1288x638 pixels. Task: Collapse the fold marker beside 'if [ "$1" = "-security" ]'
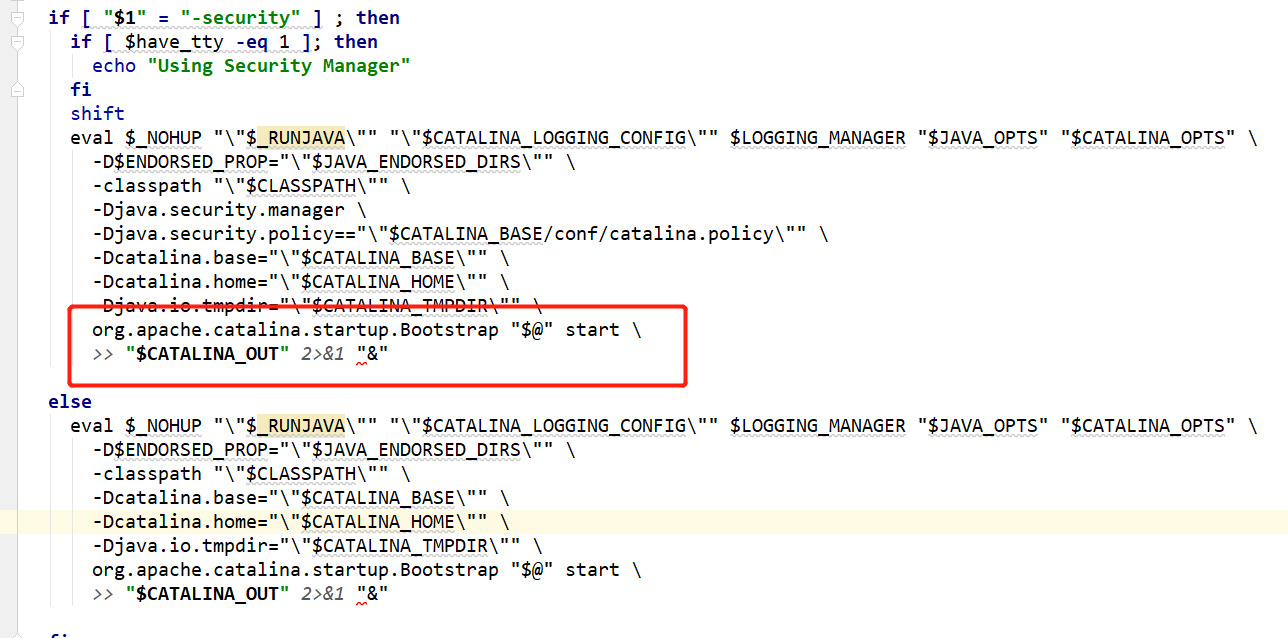17,18
